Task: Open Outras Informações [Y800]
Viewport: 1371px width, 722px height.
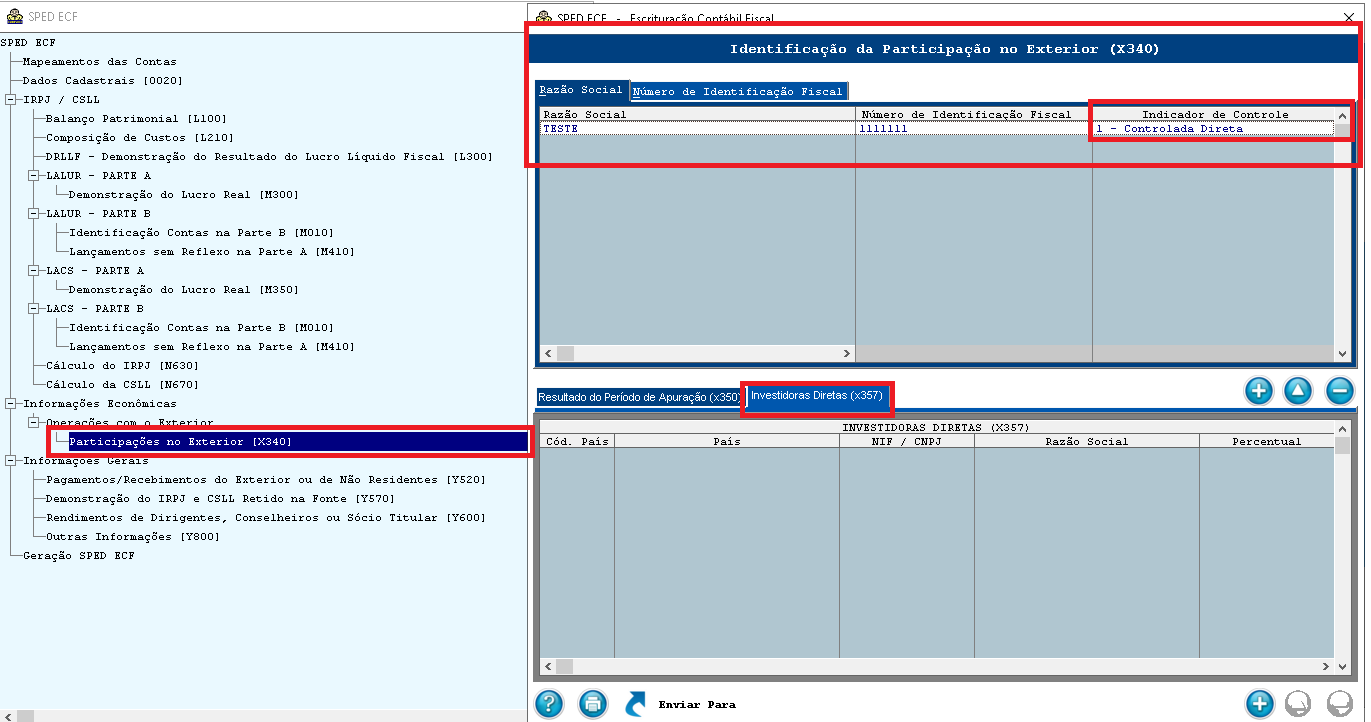Action: click(x=132, y=536)
